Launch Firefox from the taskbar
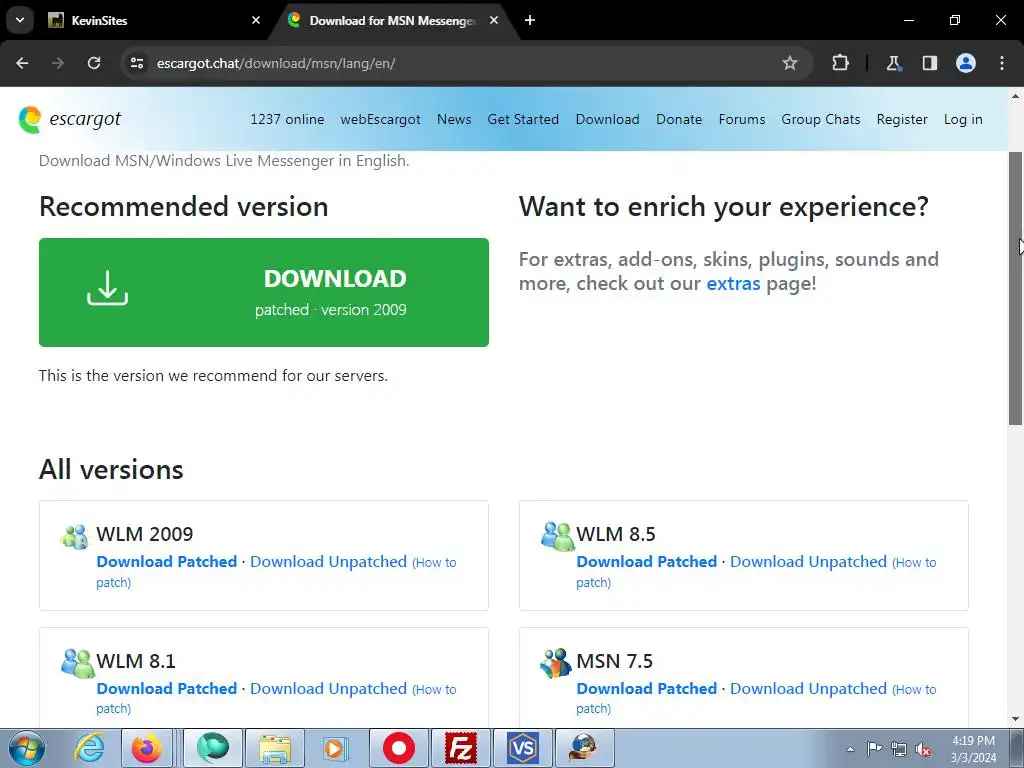This screenshot has height=768, width=1024. coord(147,748)
